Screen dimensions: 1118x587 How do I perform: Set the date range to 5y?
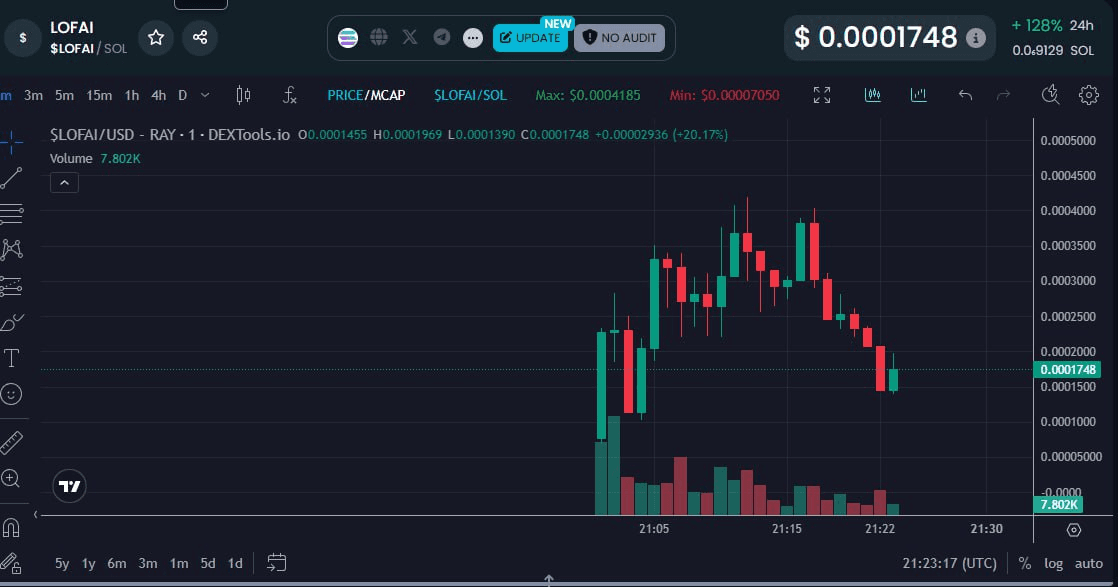click(x=62, y=563)
